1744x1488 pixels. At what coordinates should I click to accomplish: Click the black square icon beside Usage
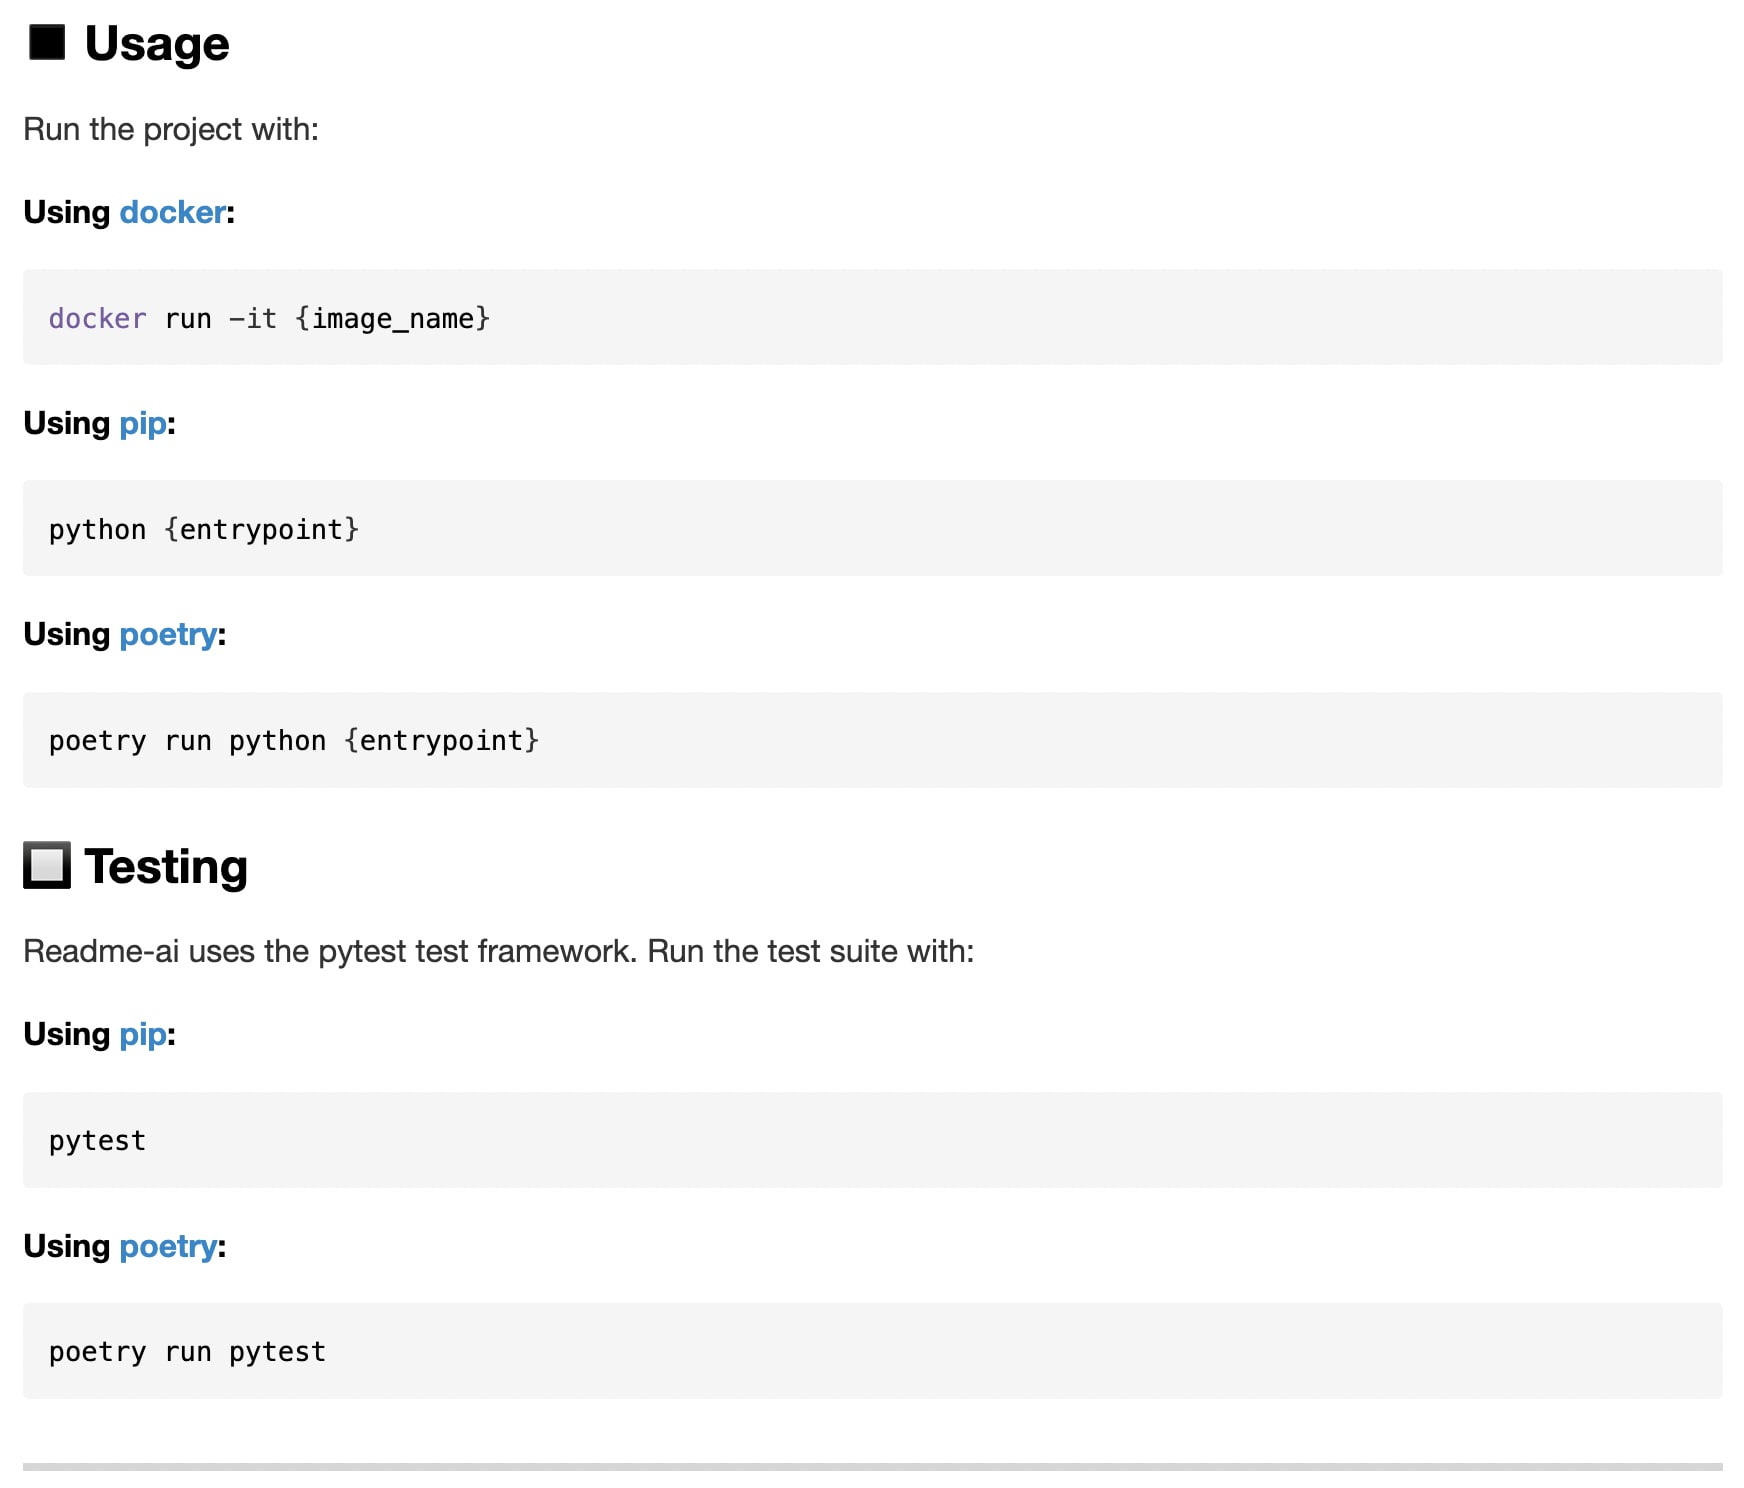(x=47, y=43)
